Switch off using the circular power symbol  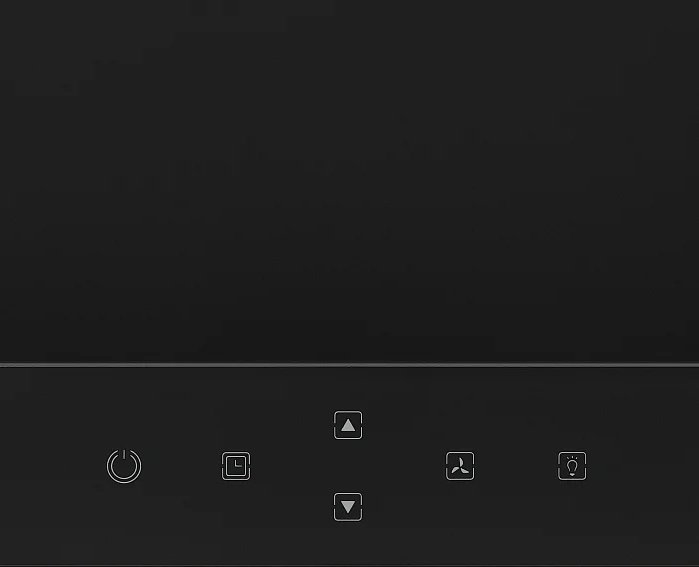124,466
